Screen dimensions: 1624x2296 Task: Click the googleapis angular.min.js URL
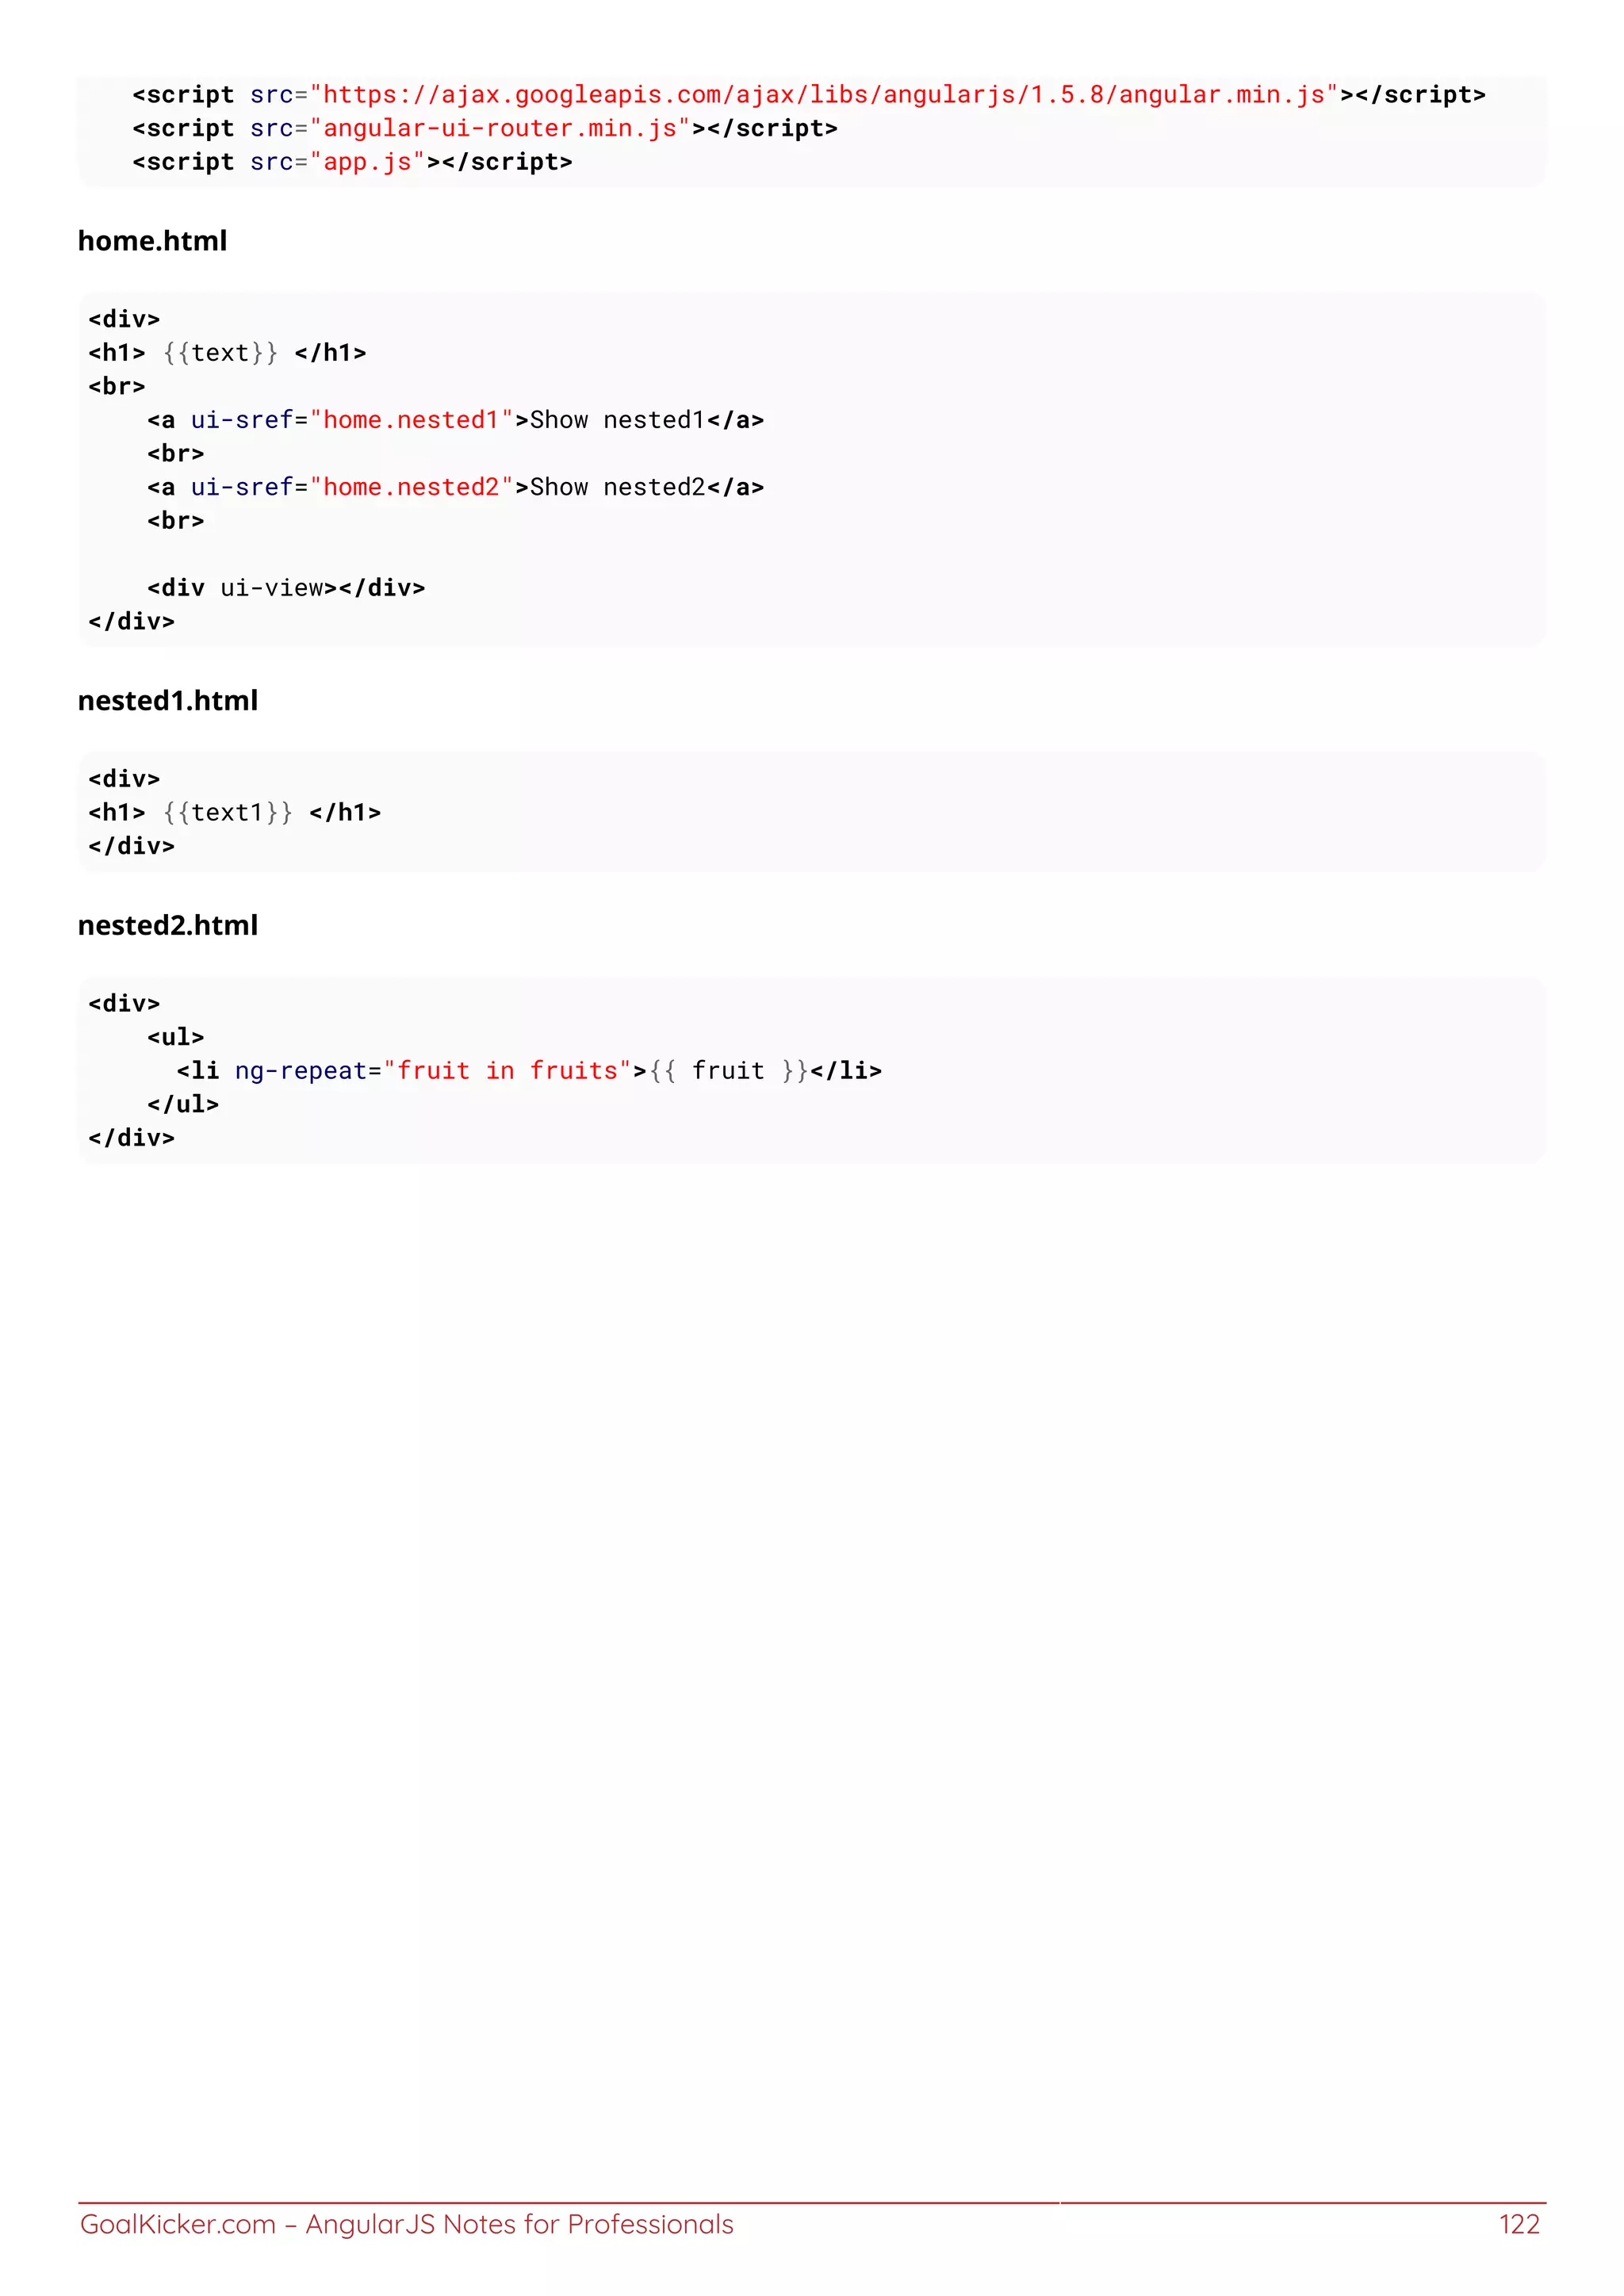(823, 95)
